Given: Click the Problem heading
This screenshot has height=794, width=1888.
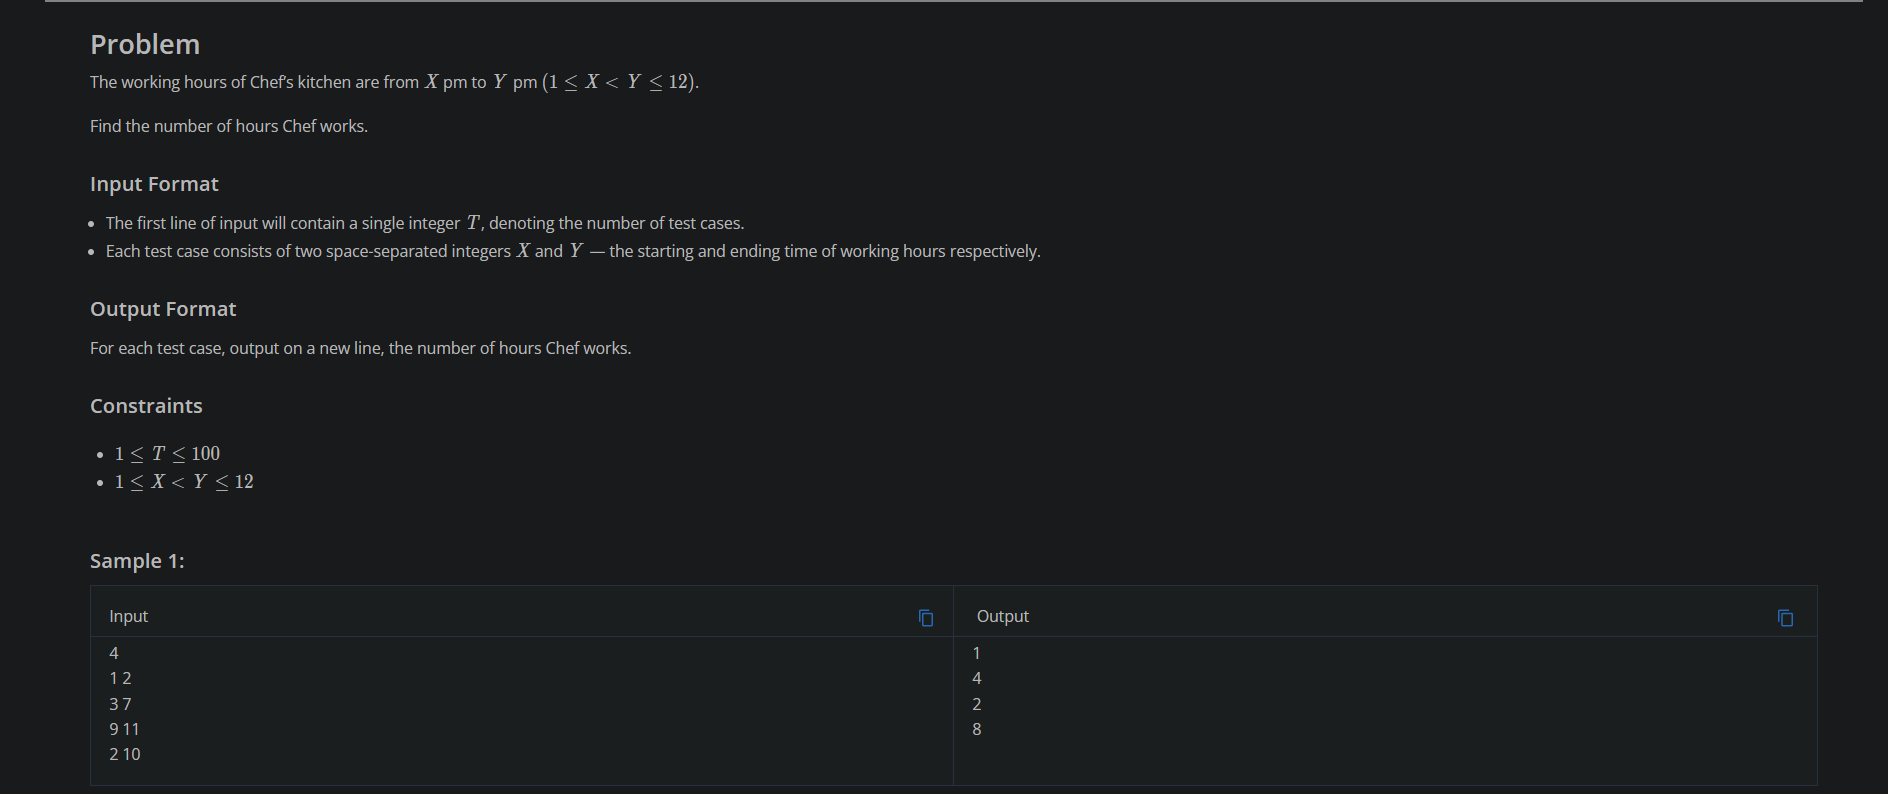Looking at the screenshot, I should pyautogui.click(x=145, y=45).
